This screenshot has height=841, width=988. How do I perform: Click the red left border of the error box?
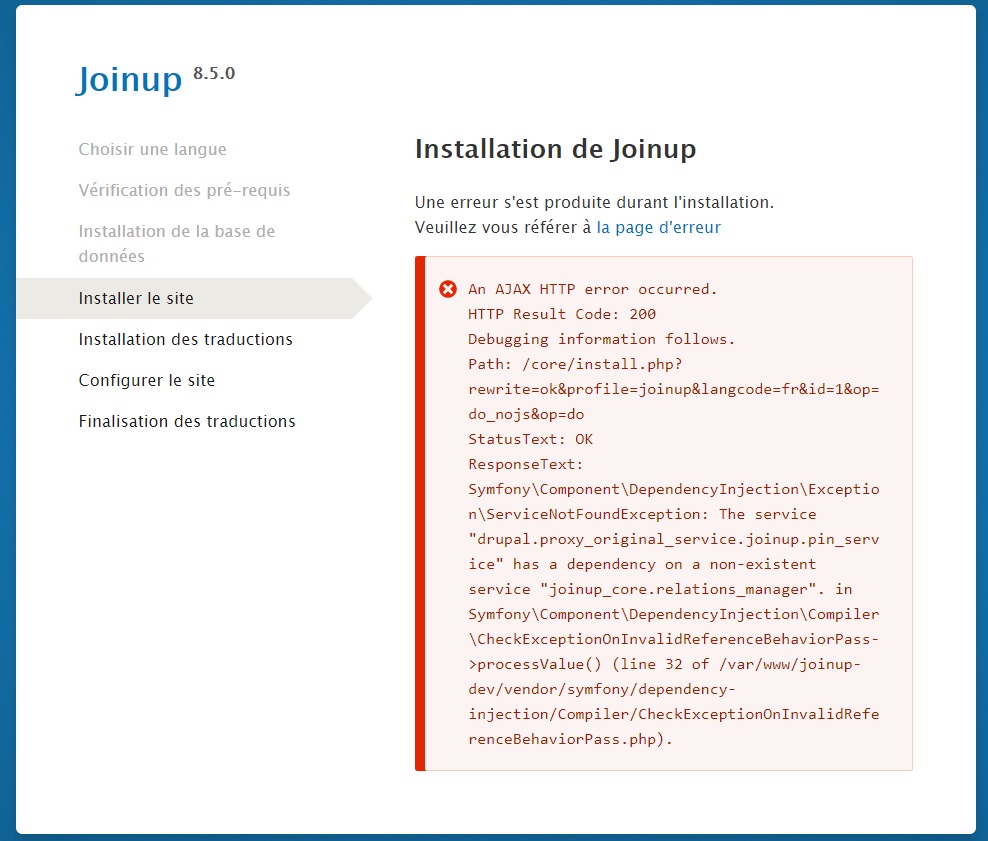[418, 500]
